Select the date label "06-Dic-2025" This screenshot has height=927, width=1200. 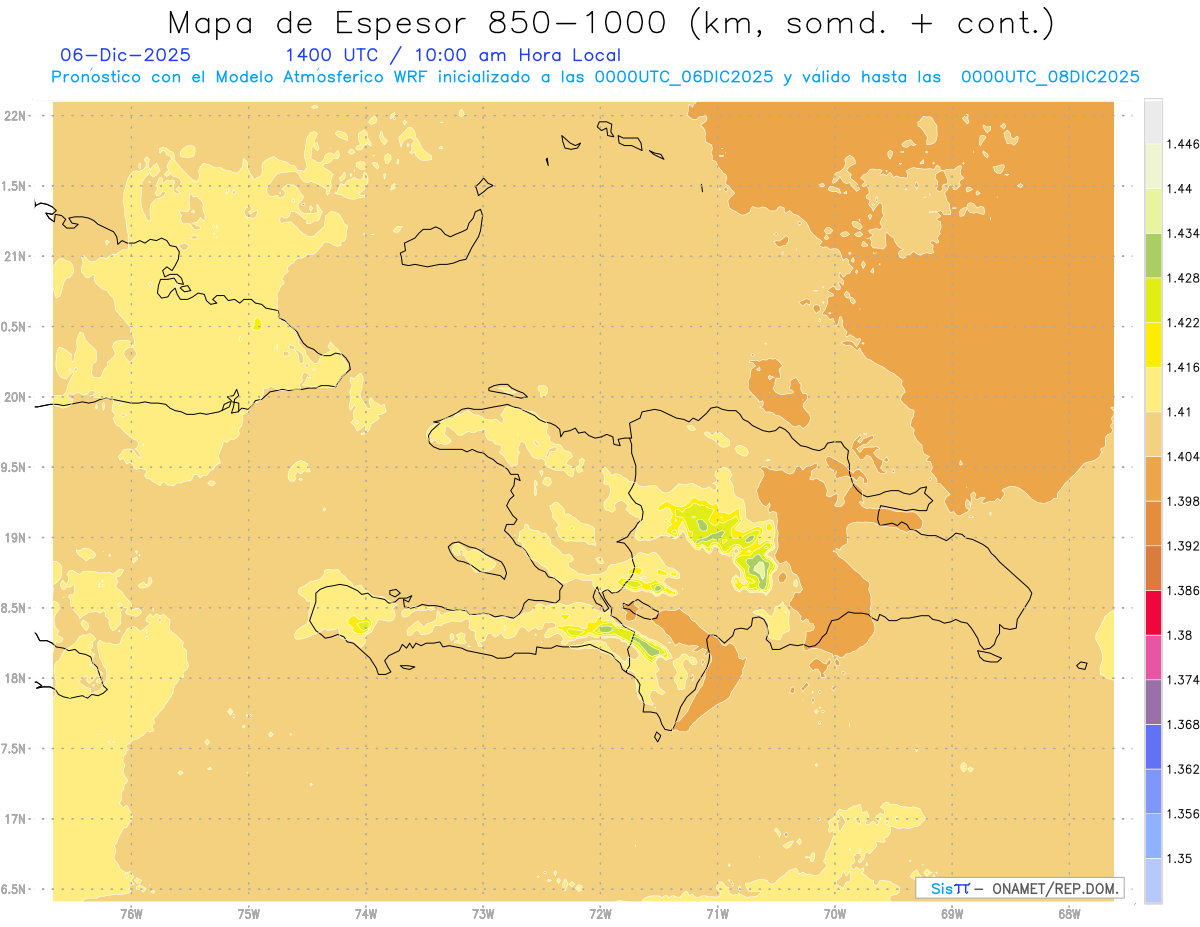126,56
